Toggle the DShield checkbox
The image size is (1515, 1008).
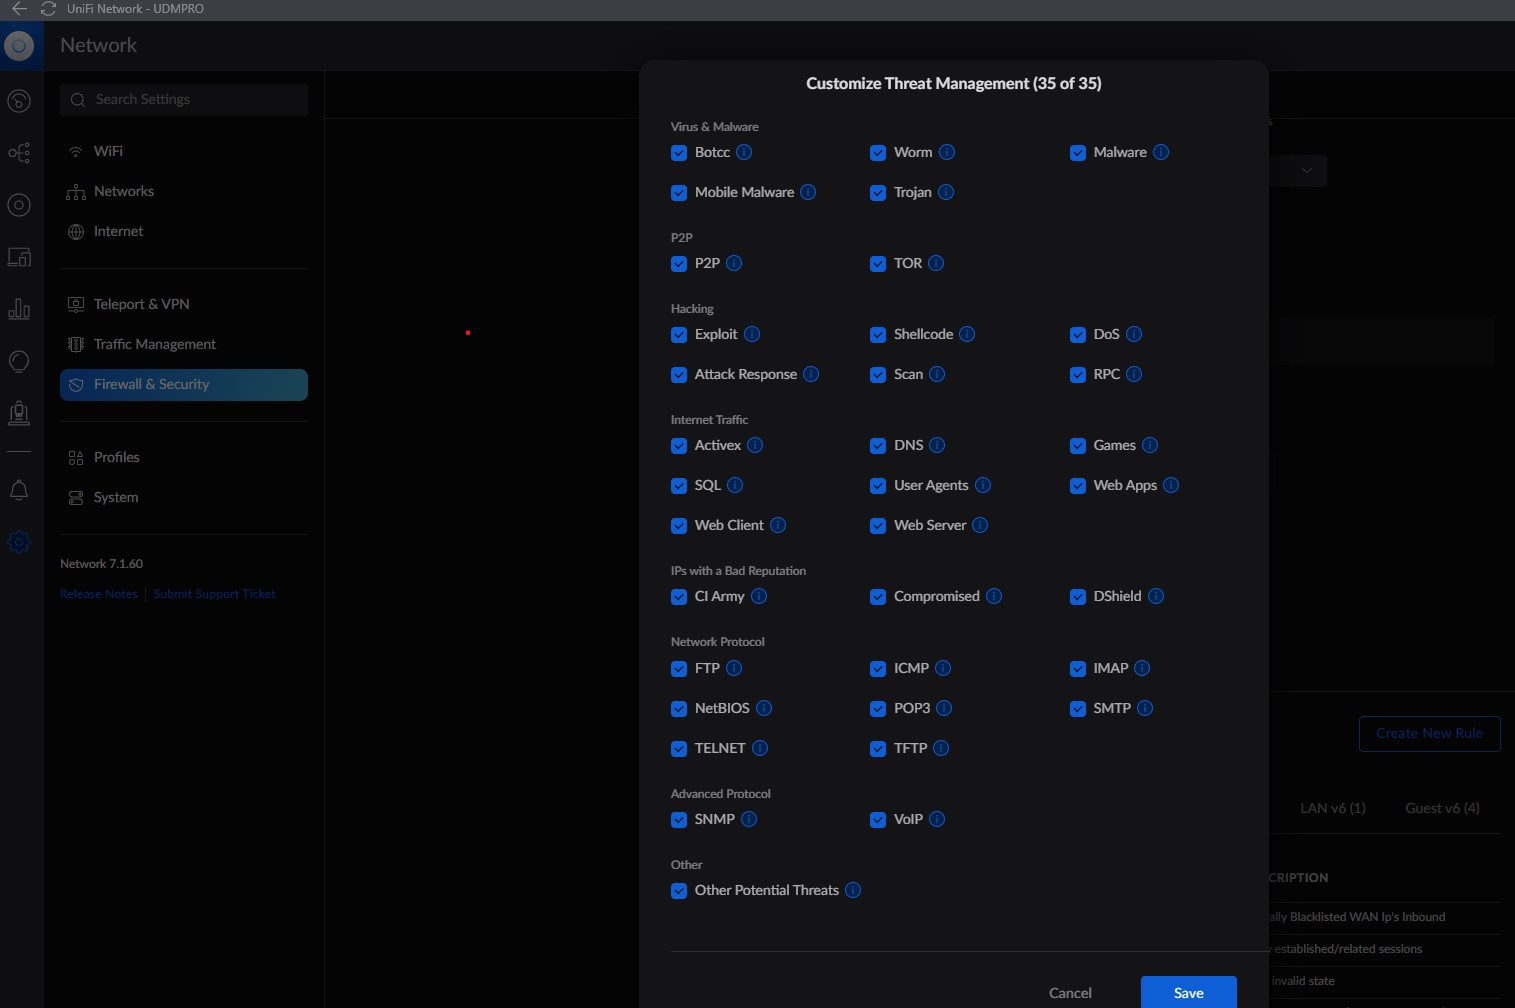(x=1078, y=597)
